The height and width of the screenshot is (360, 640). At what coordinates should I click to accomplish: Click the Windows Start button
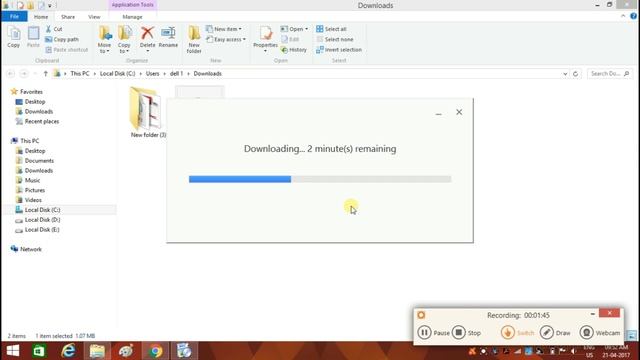point(13,351)
